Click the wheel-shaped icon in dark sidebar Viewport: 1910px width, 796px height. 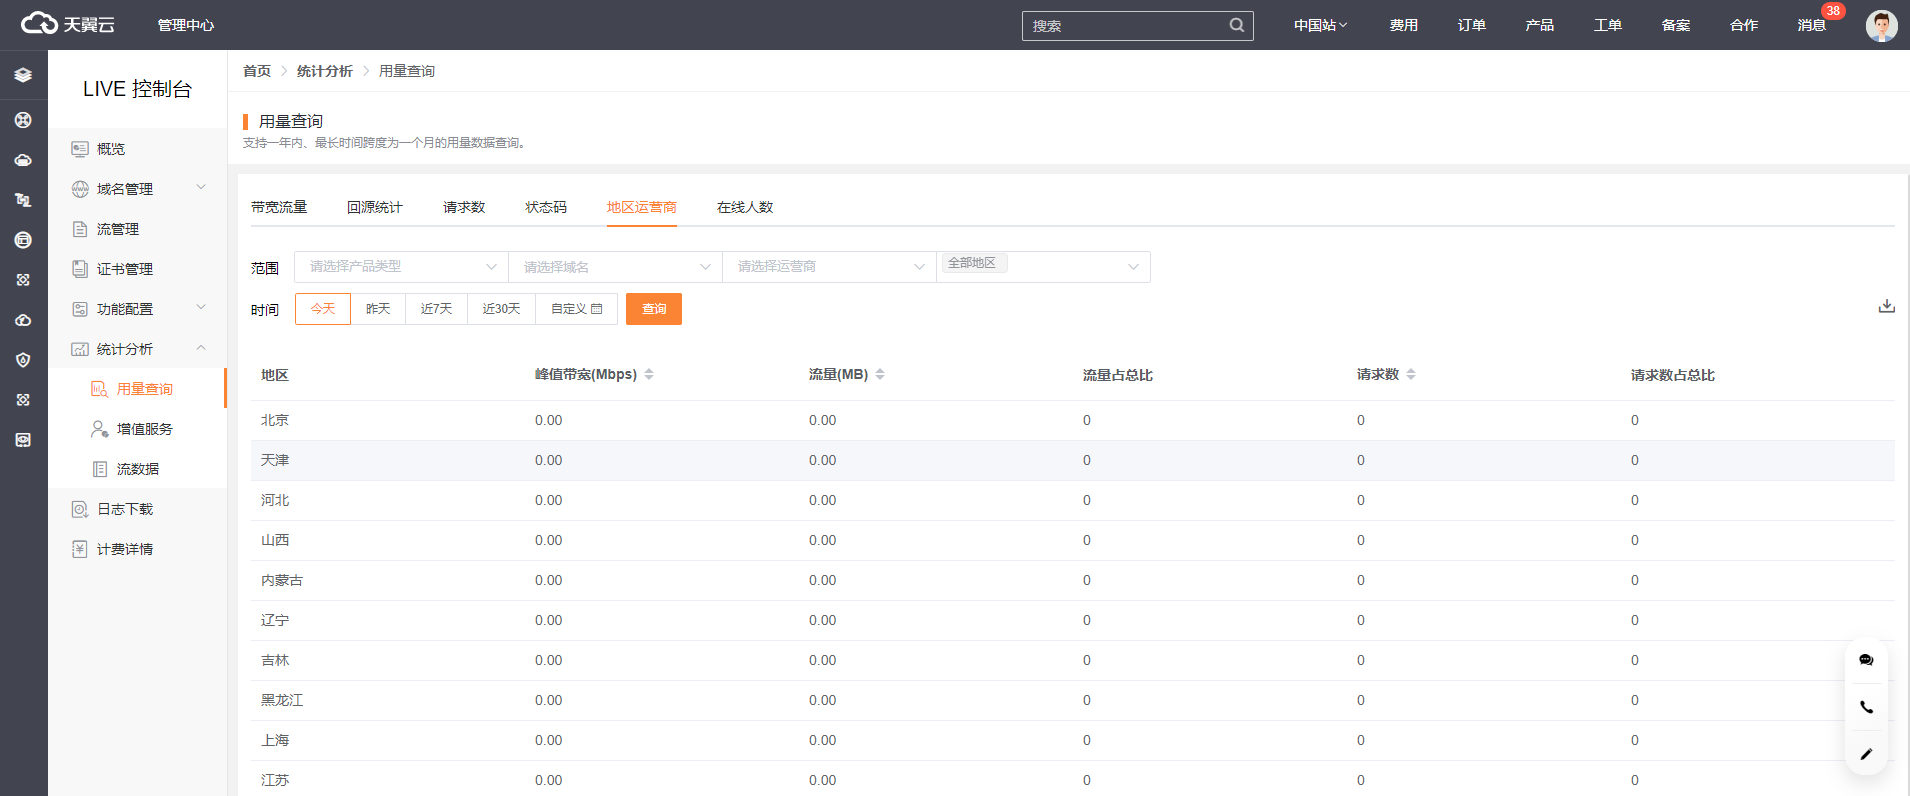[x=23, y=120]
